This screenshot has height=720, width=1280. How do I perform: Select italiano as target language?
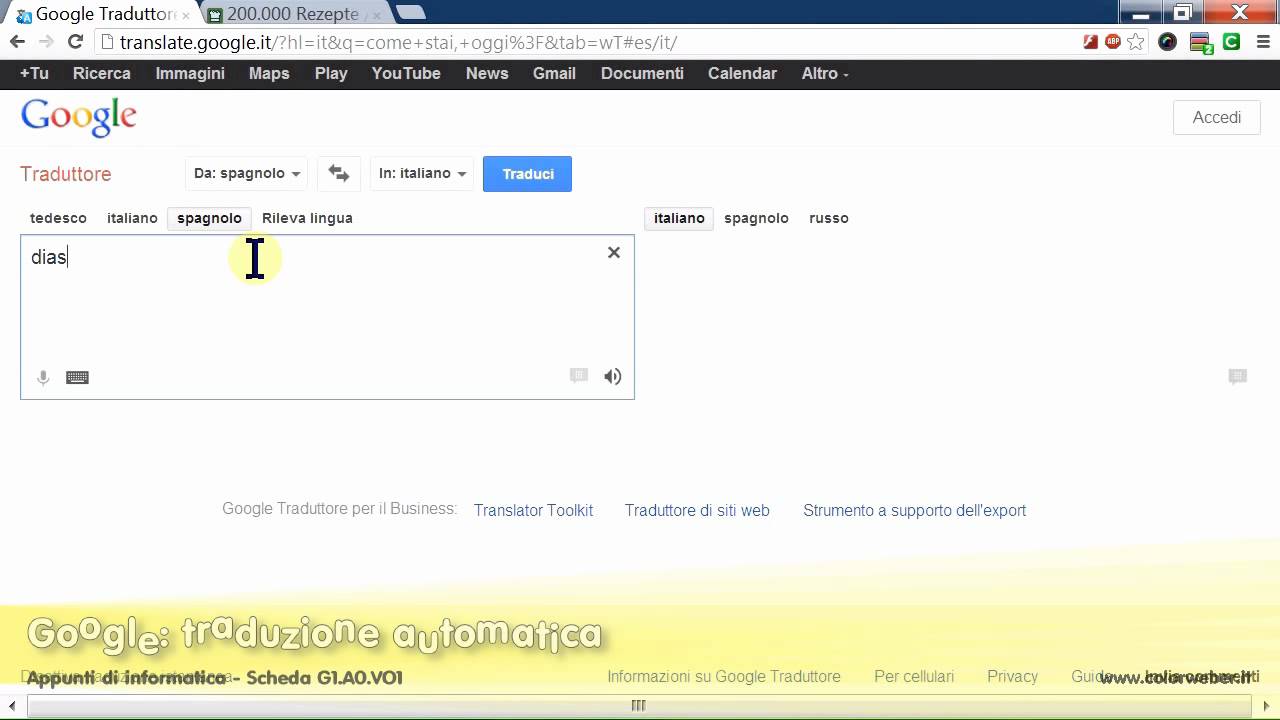pos(679,218)
